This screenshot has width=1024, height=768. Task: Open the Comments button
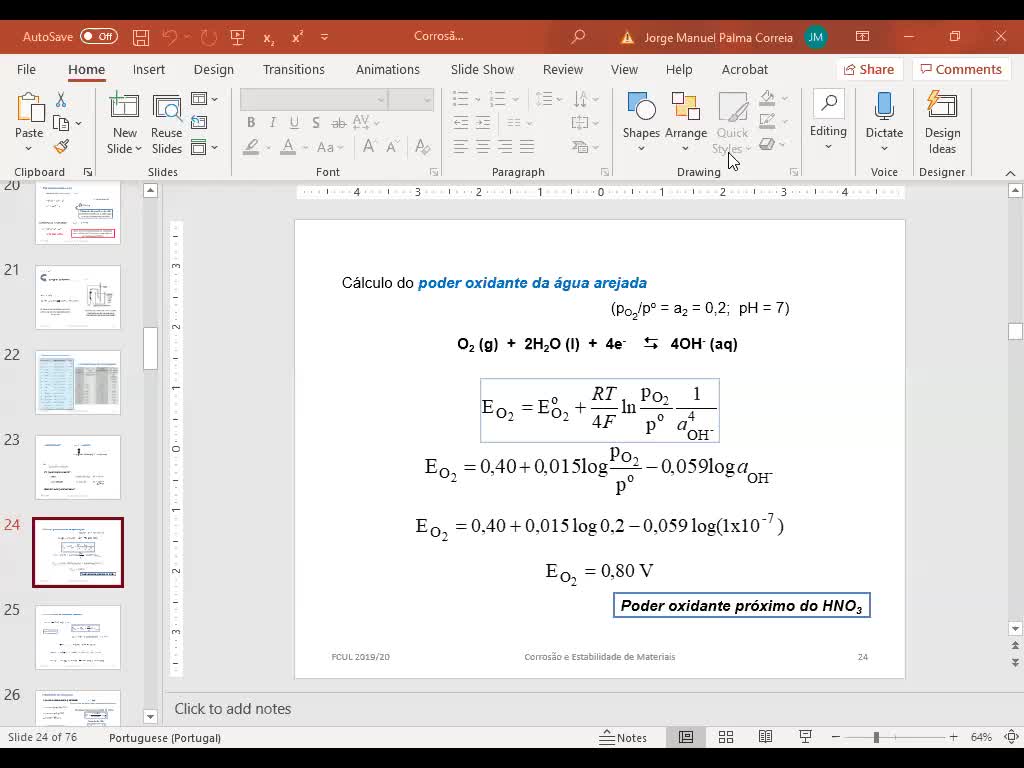point(960,69)
